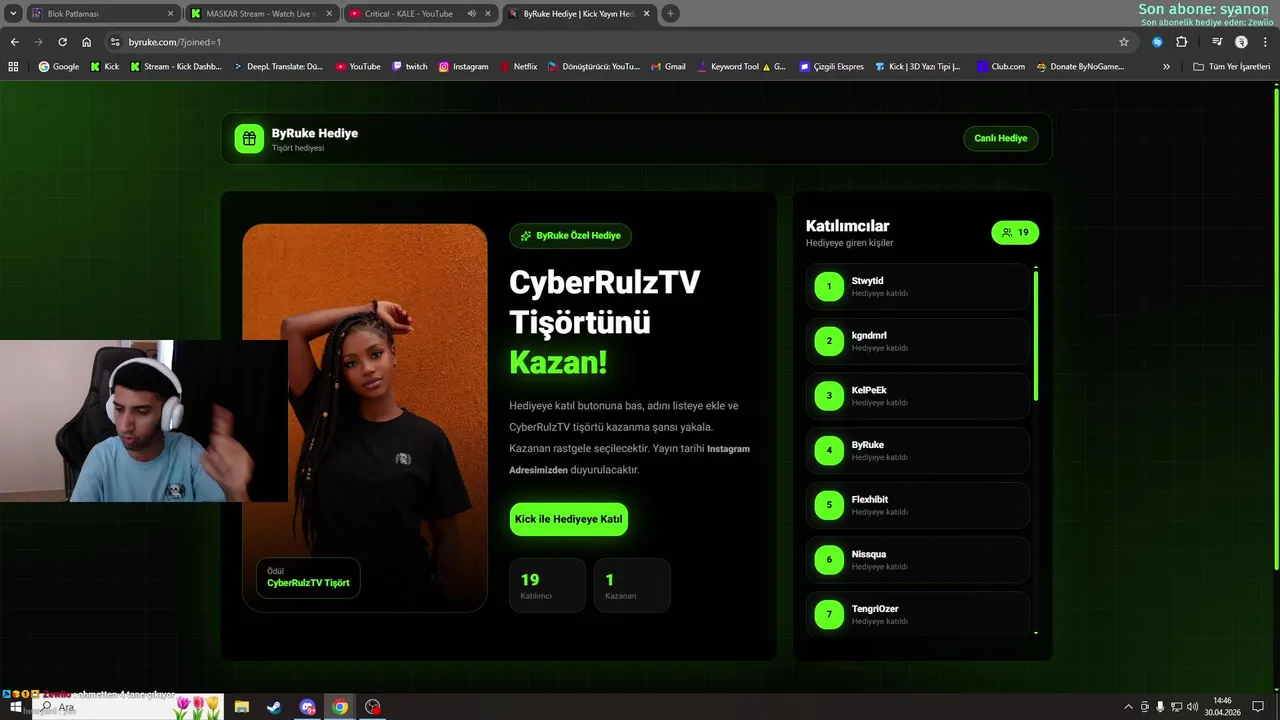This screenshot has width=1280, height=720.
Task: Open Discord from the taskbar
Action: click(x=307, y=707)
